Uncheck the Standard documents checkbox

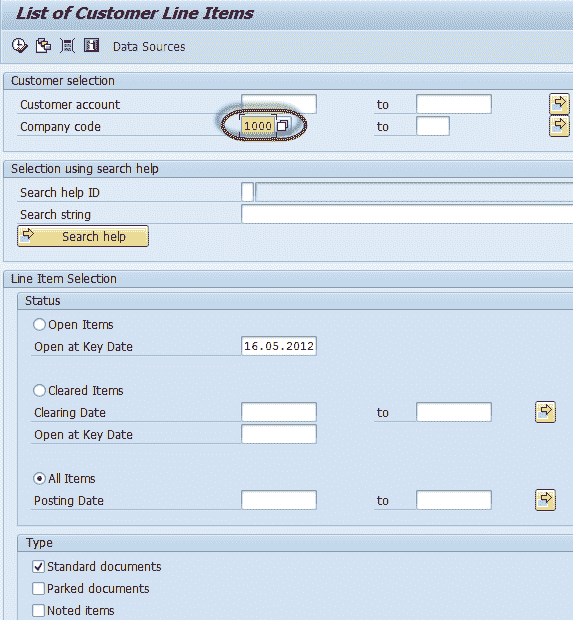tap(38, 567)
